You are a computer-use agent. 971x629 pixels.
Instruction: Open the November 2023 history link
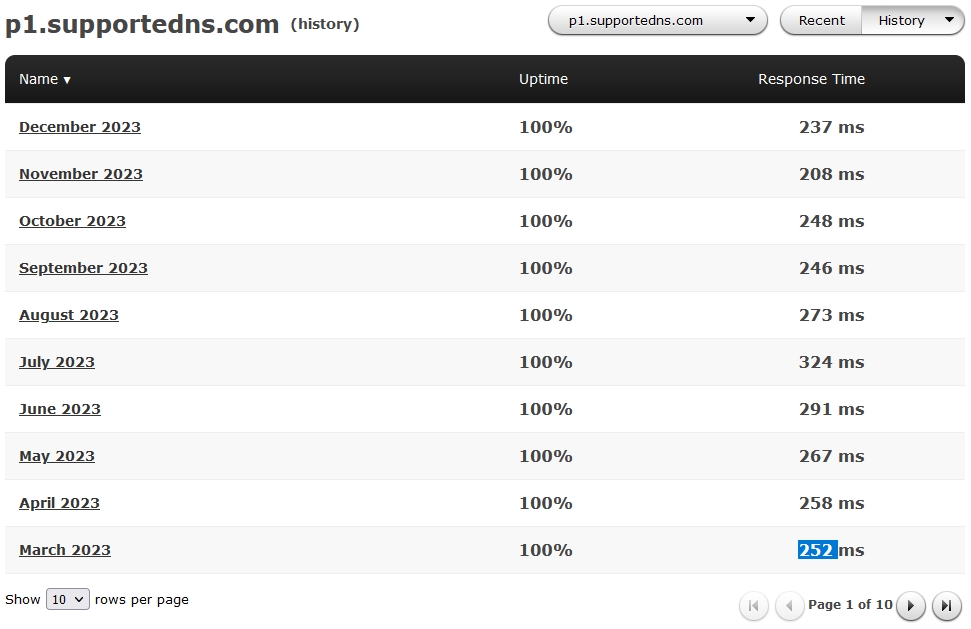coord(81,174)
